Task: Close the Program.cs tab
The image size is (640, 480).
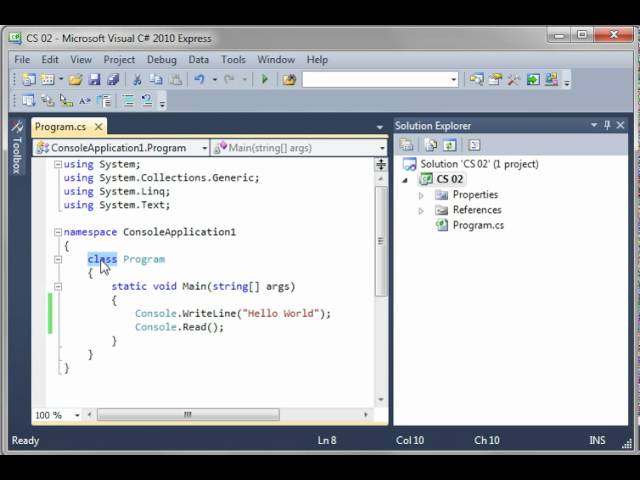Action: (98, 127)
